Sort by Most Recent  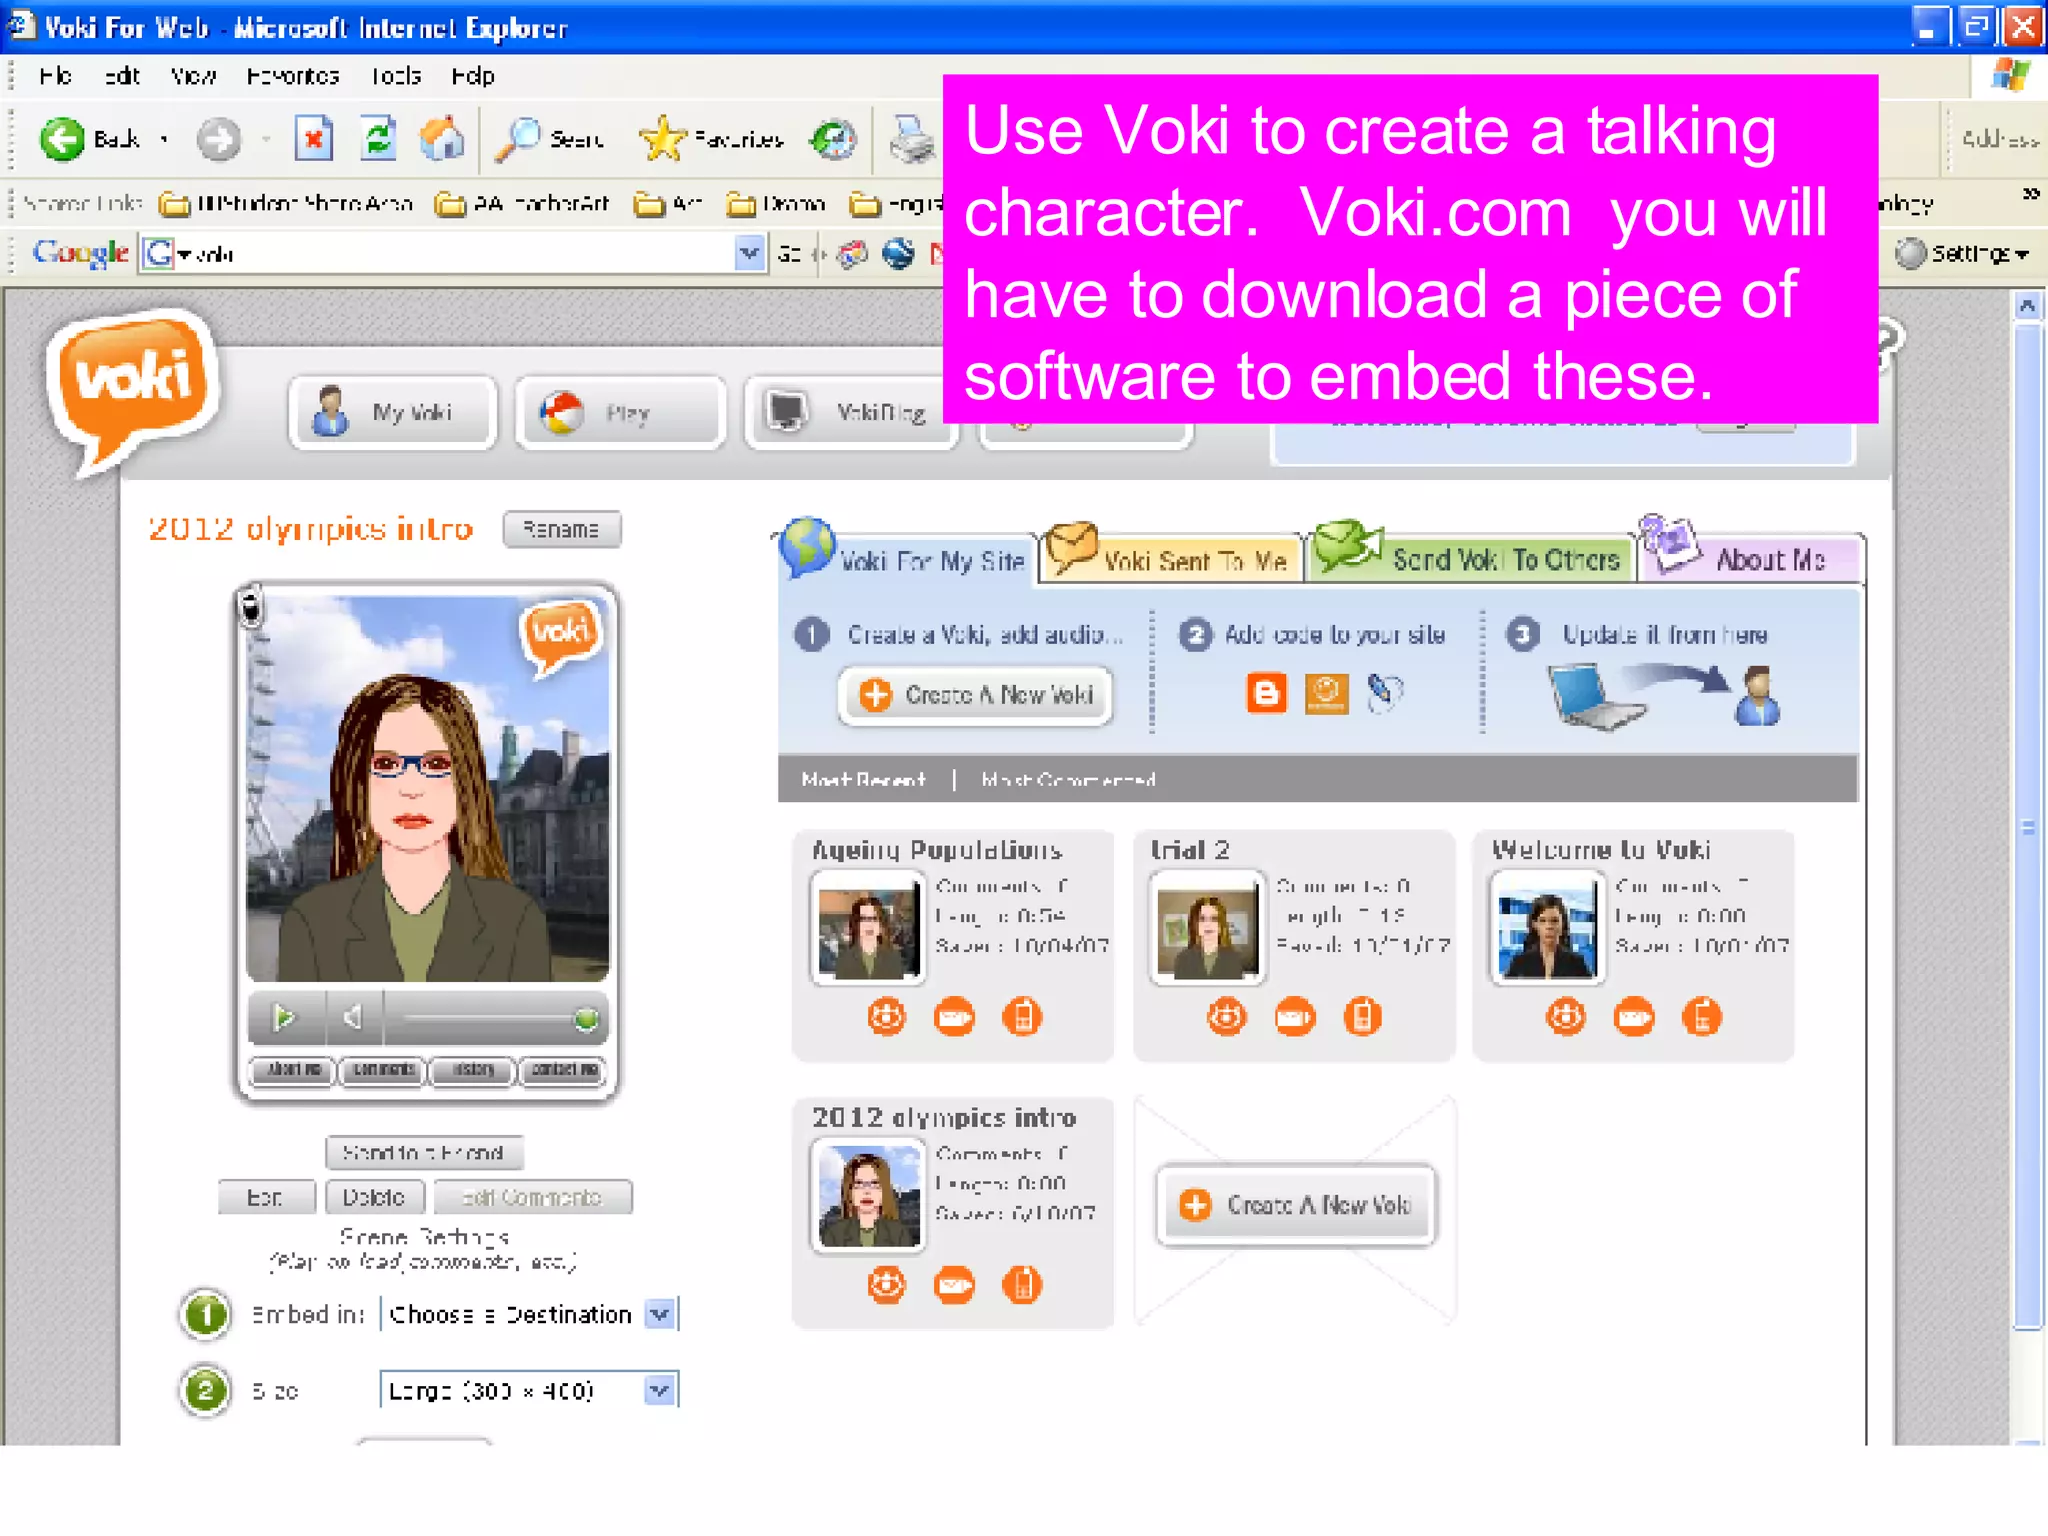point(864,779)
